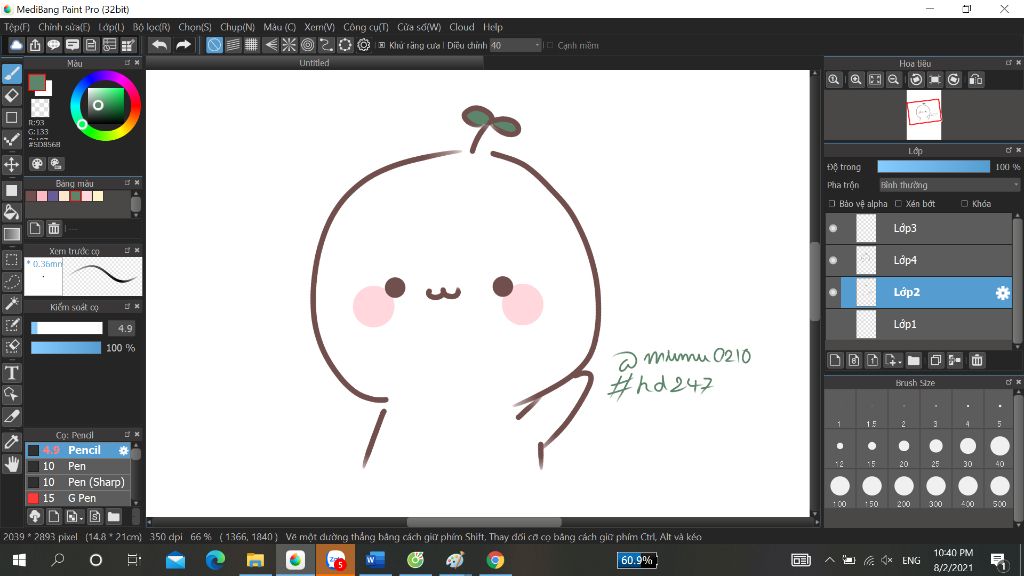
Task: Select the G Pen brush
Action: click(x=78, y=498)
